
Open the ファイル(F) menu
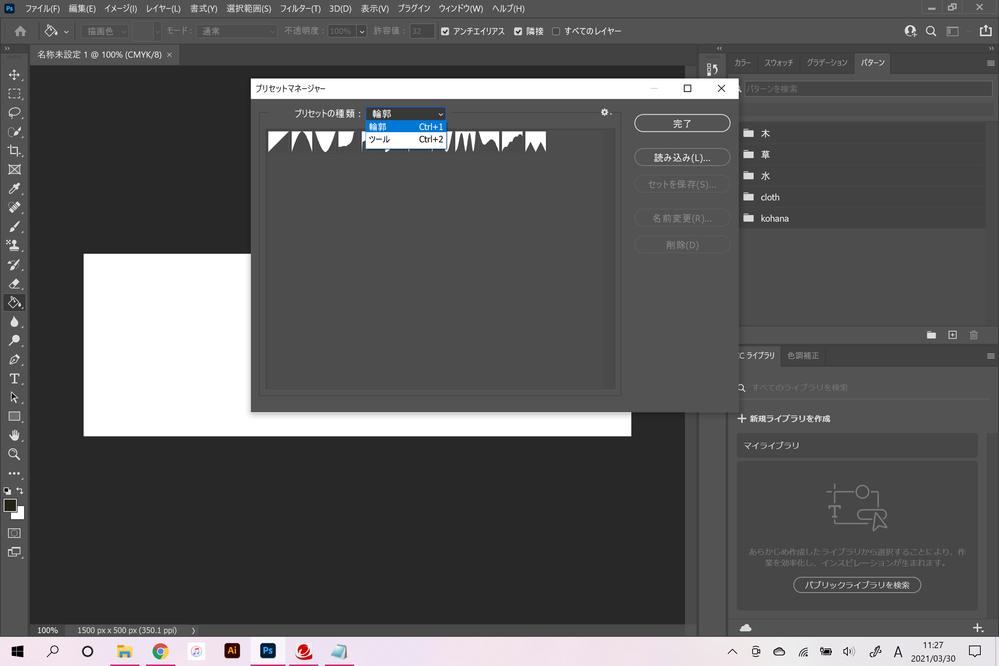tap(42, 8)
